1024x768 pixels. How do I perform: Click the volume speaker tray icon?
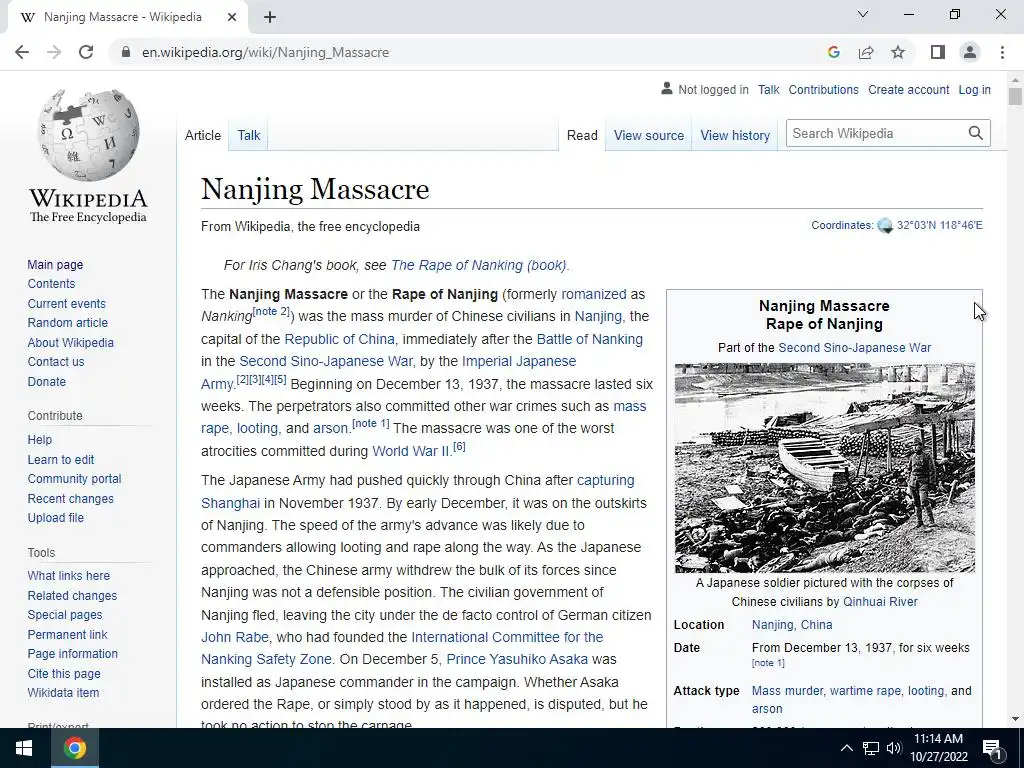(894, 748)
